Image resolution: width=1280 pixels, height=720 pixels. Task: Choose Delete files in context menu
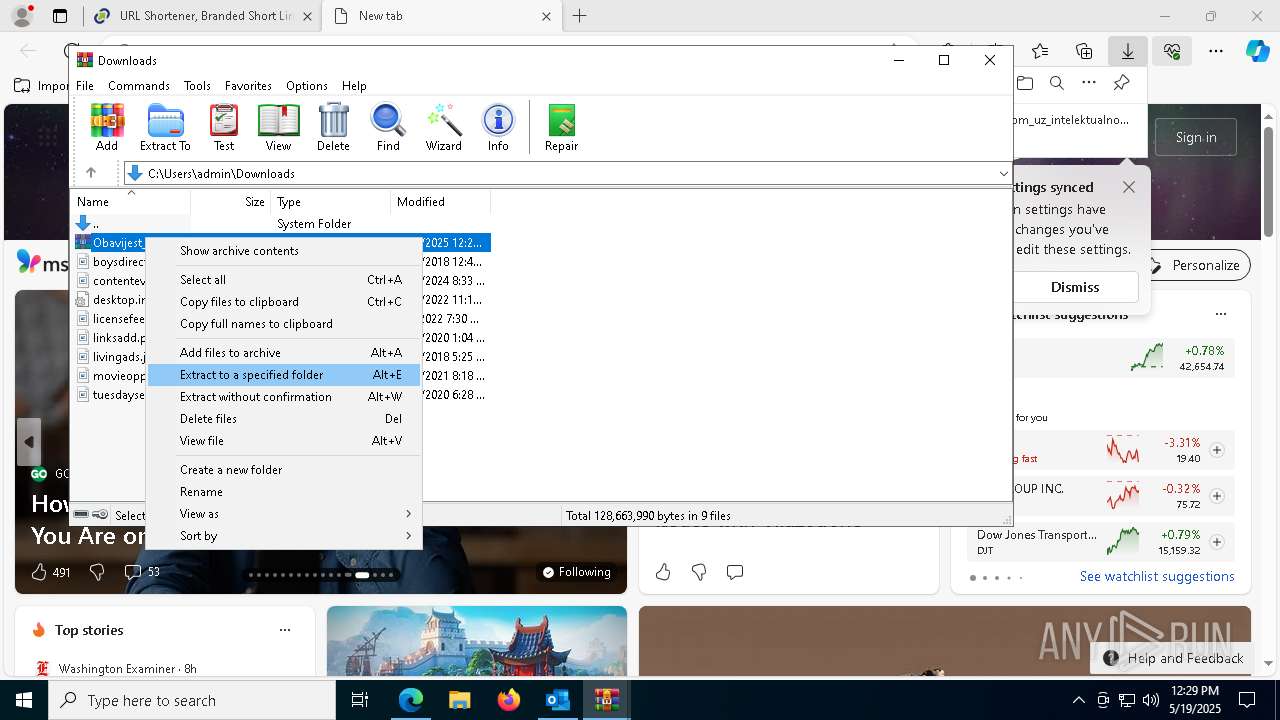[284, 419]
